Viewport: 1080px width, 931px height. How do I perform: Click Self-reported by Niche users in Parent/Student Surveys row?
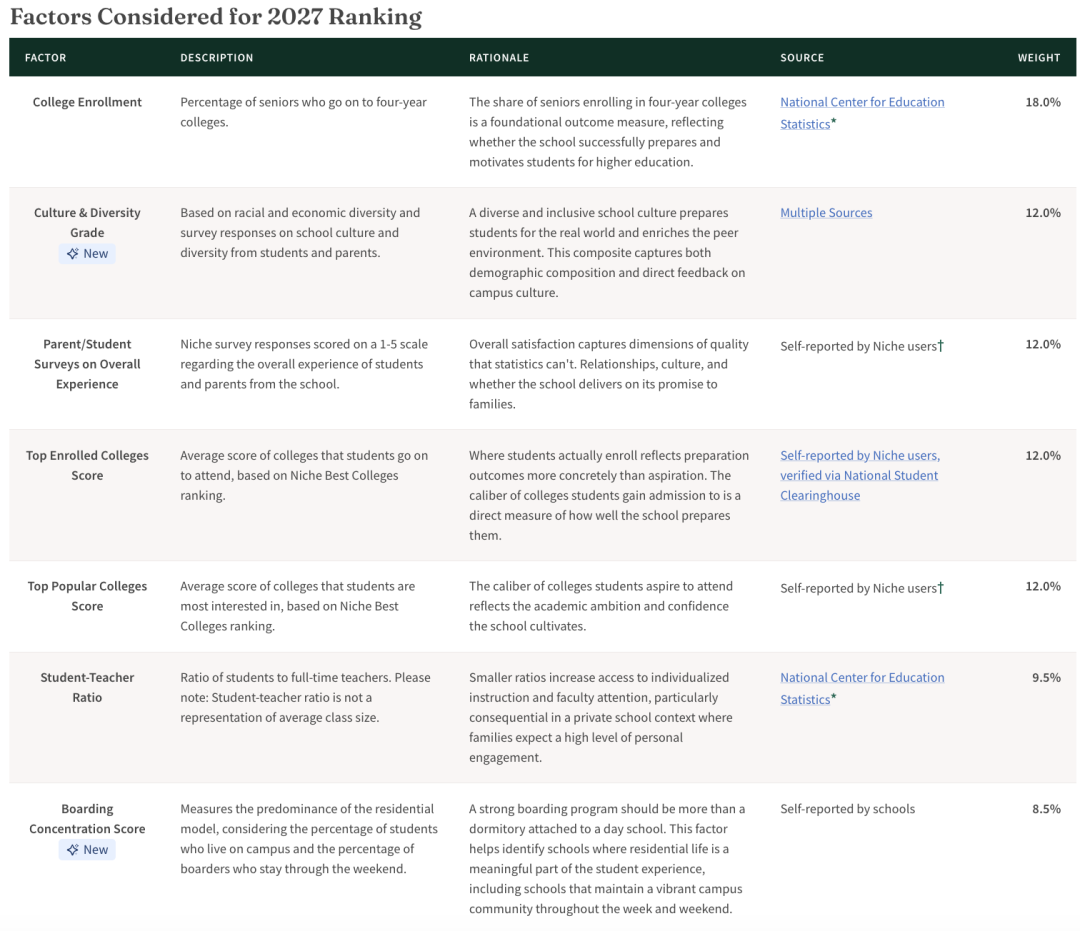pyautogui.click(x=862, y=346)
